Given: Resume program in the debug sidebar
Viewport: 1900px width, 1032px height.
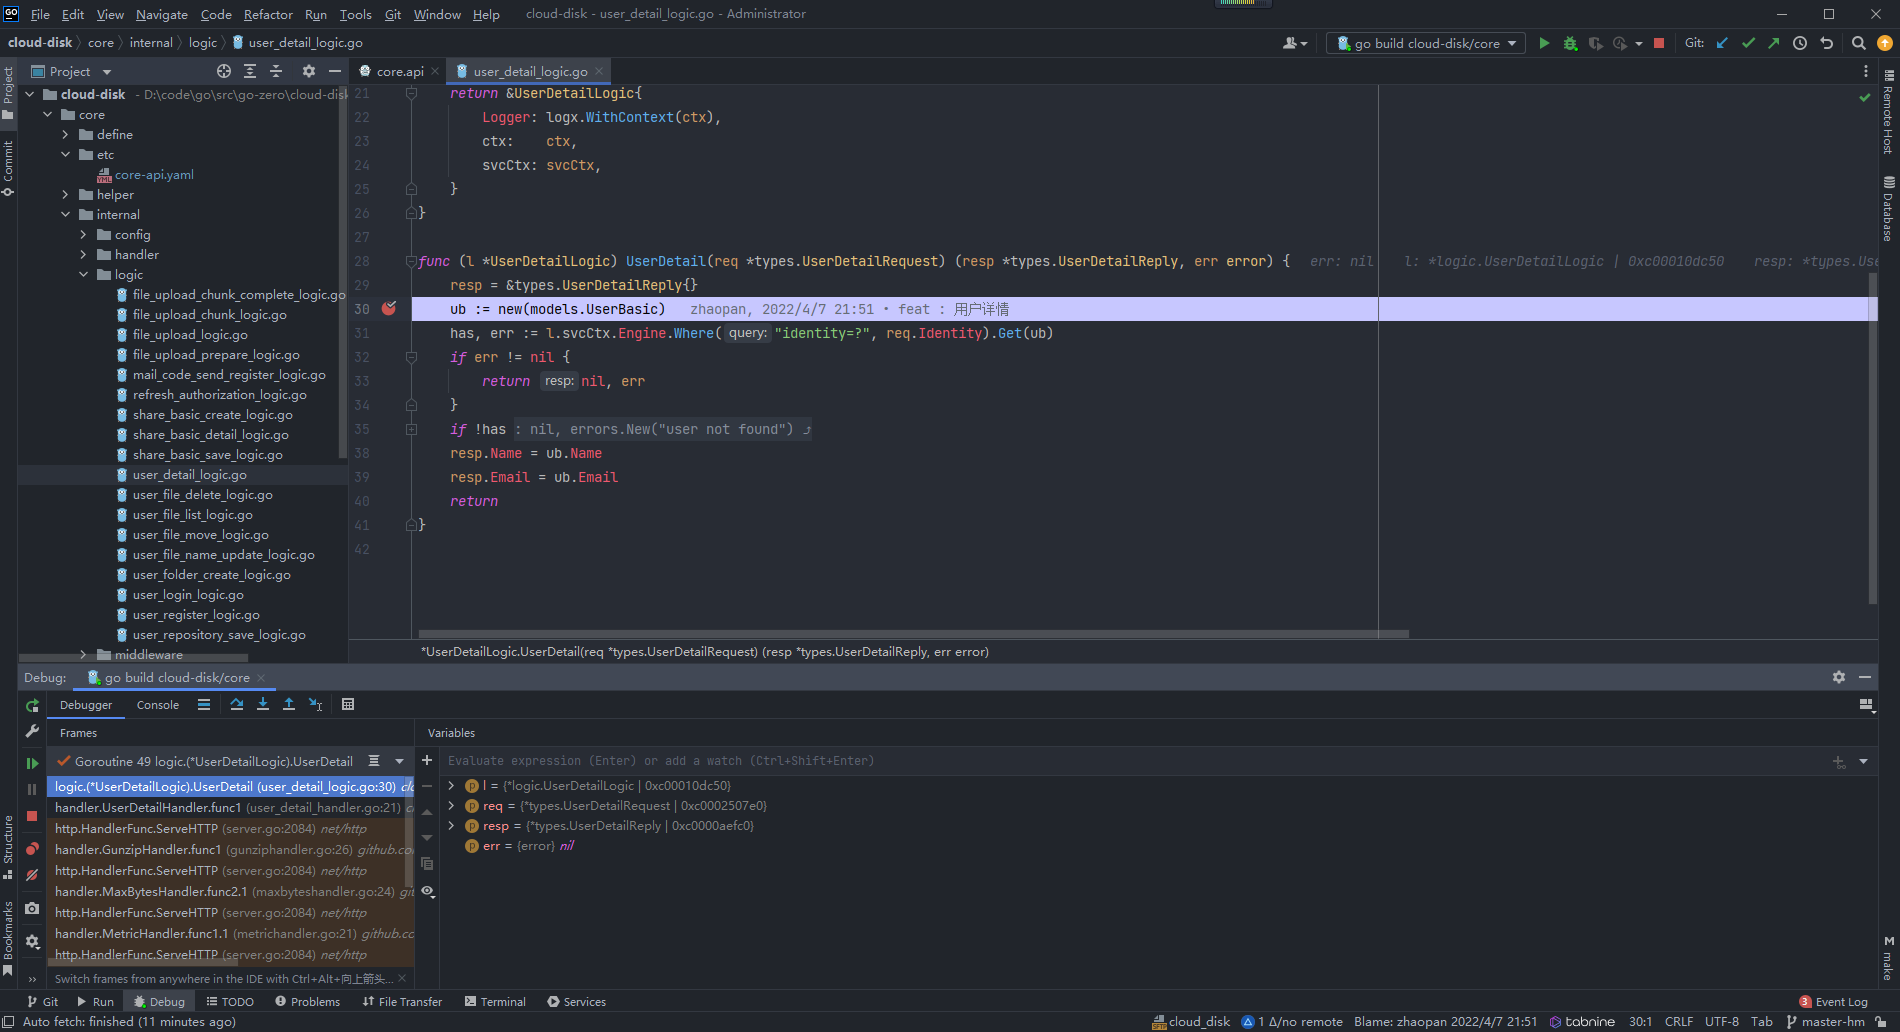Looking at the screenshot, I should 32,763.
